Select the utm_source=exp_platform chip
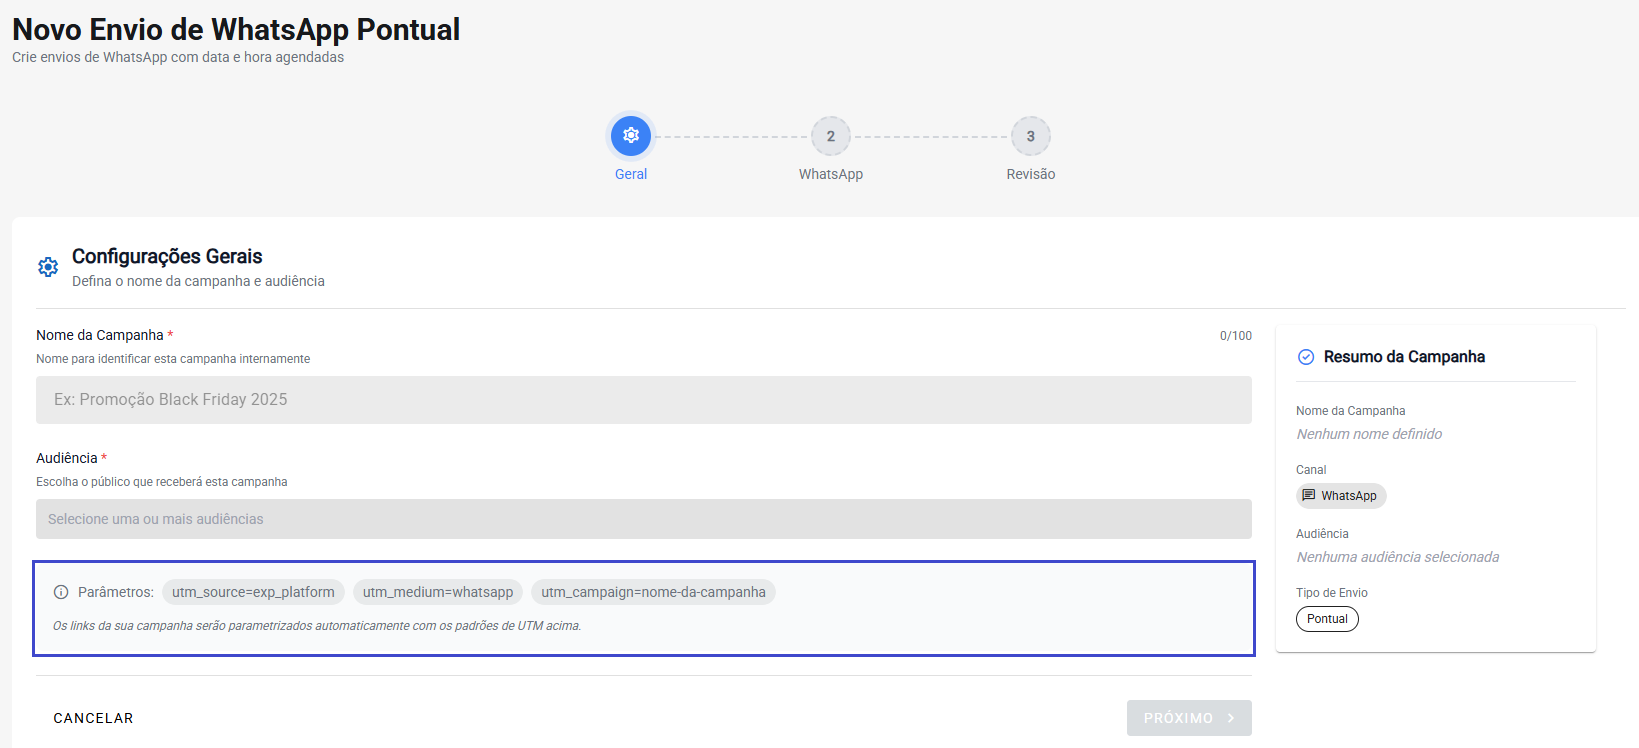 pyautogui.click(x=253, y=592)
